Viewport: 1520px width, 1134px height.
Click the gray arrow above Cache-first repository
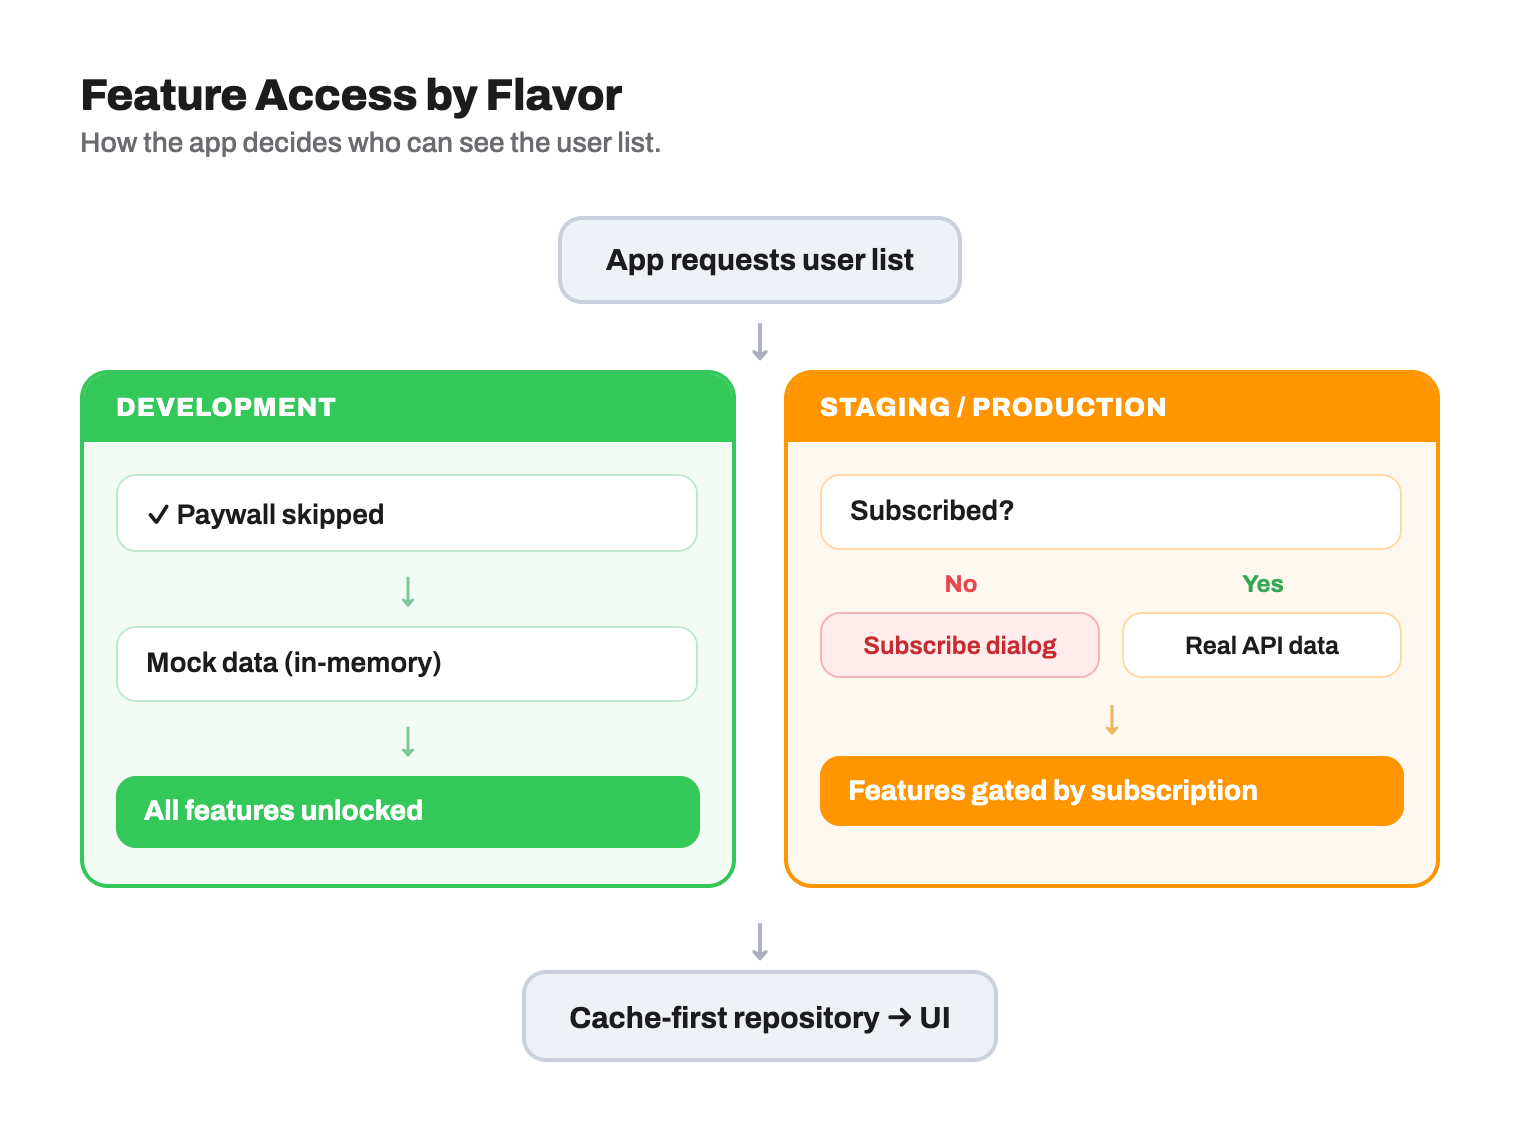coord(760,941)
